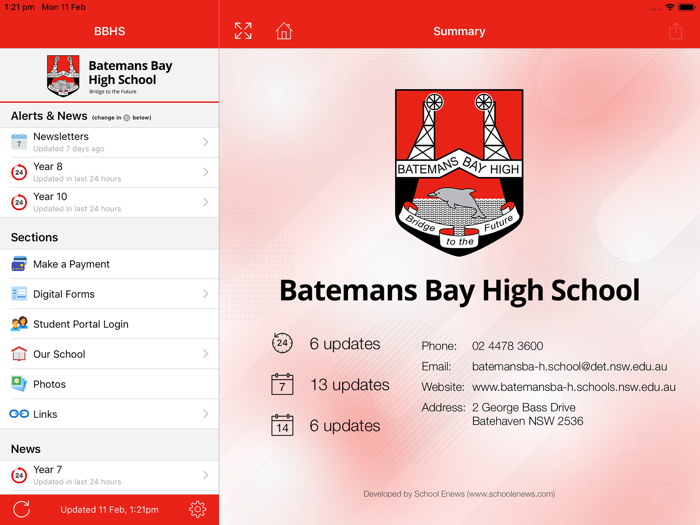This screenshot has height=525, width=700.
Task: Tap the Newsletters calendar icon
Action: tap(19, 142)
